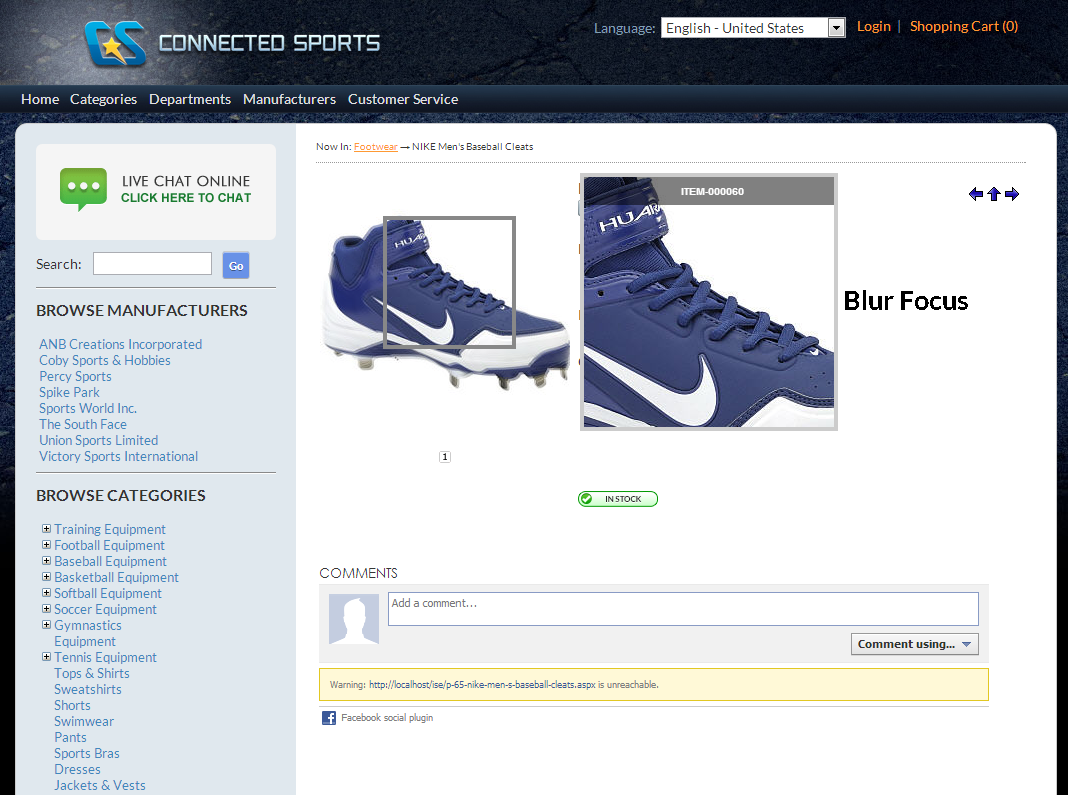Open the Home menu item
This screenshot has width=1068, height=795.
coord(40,99)
